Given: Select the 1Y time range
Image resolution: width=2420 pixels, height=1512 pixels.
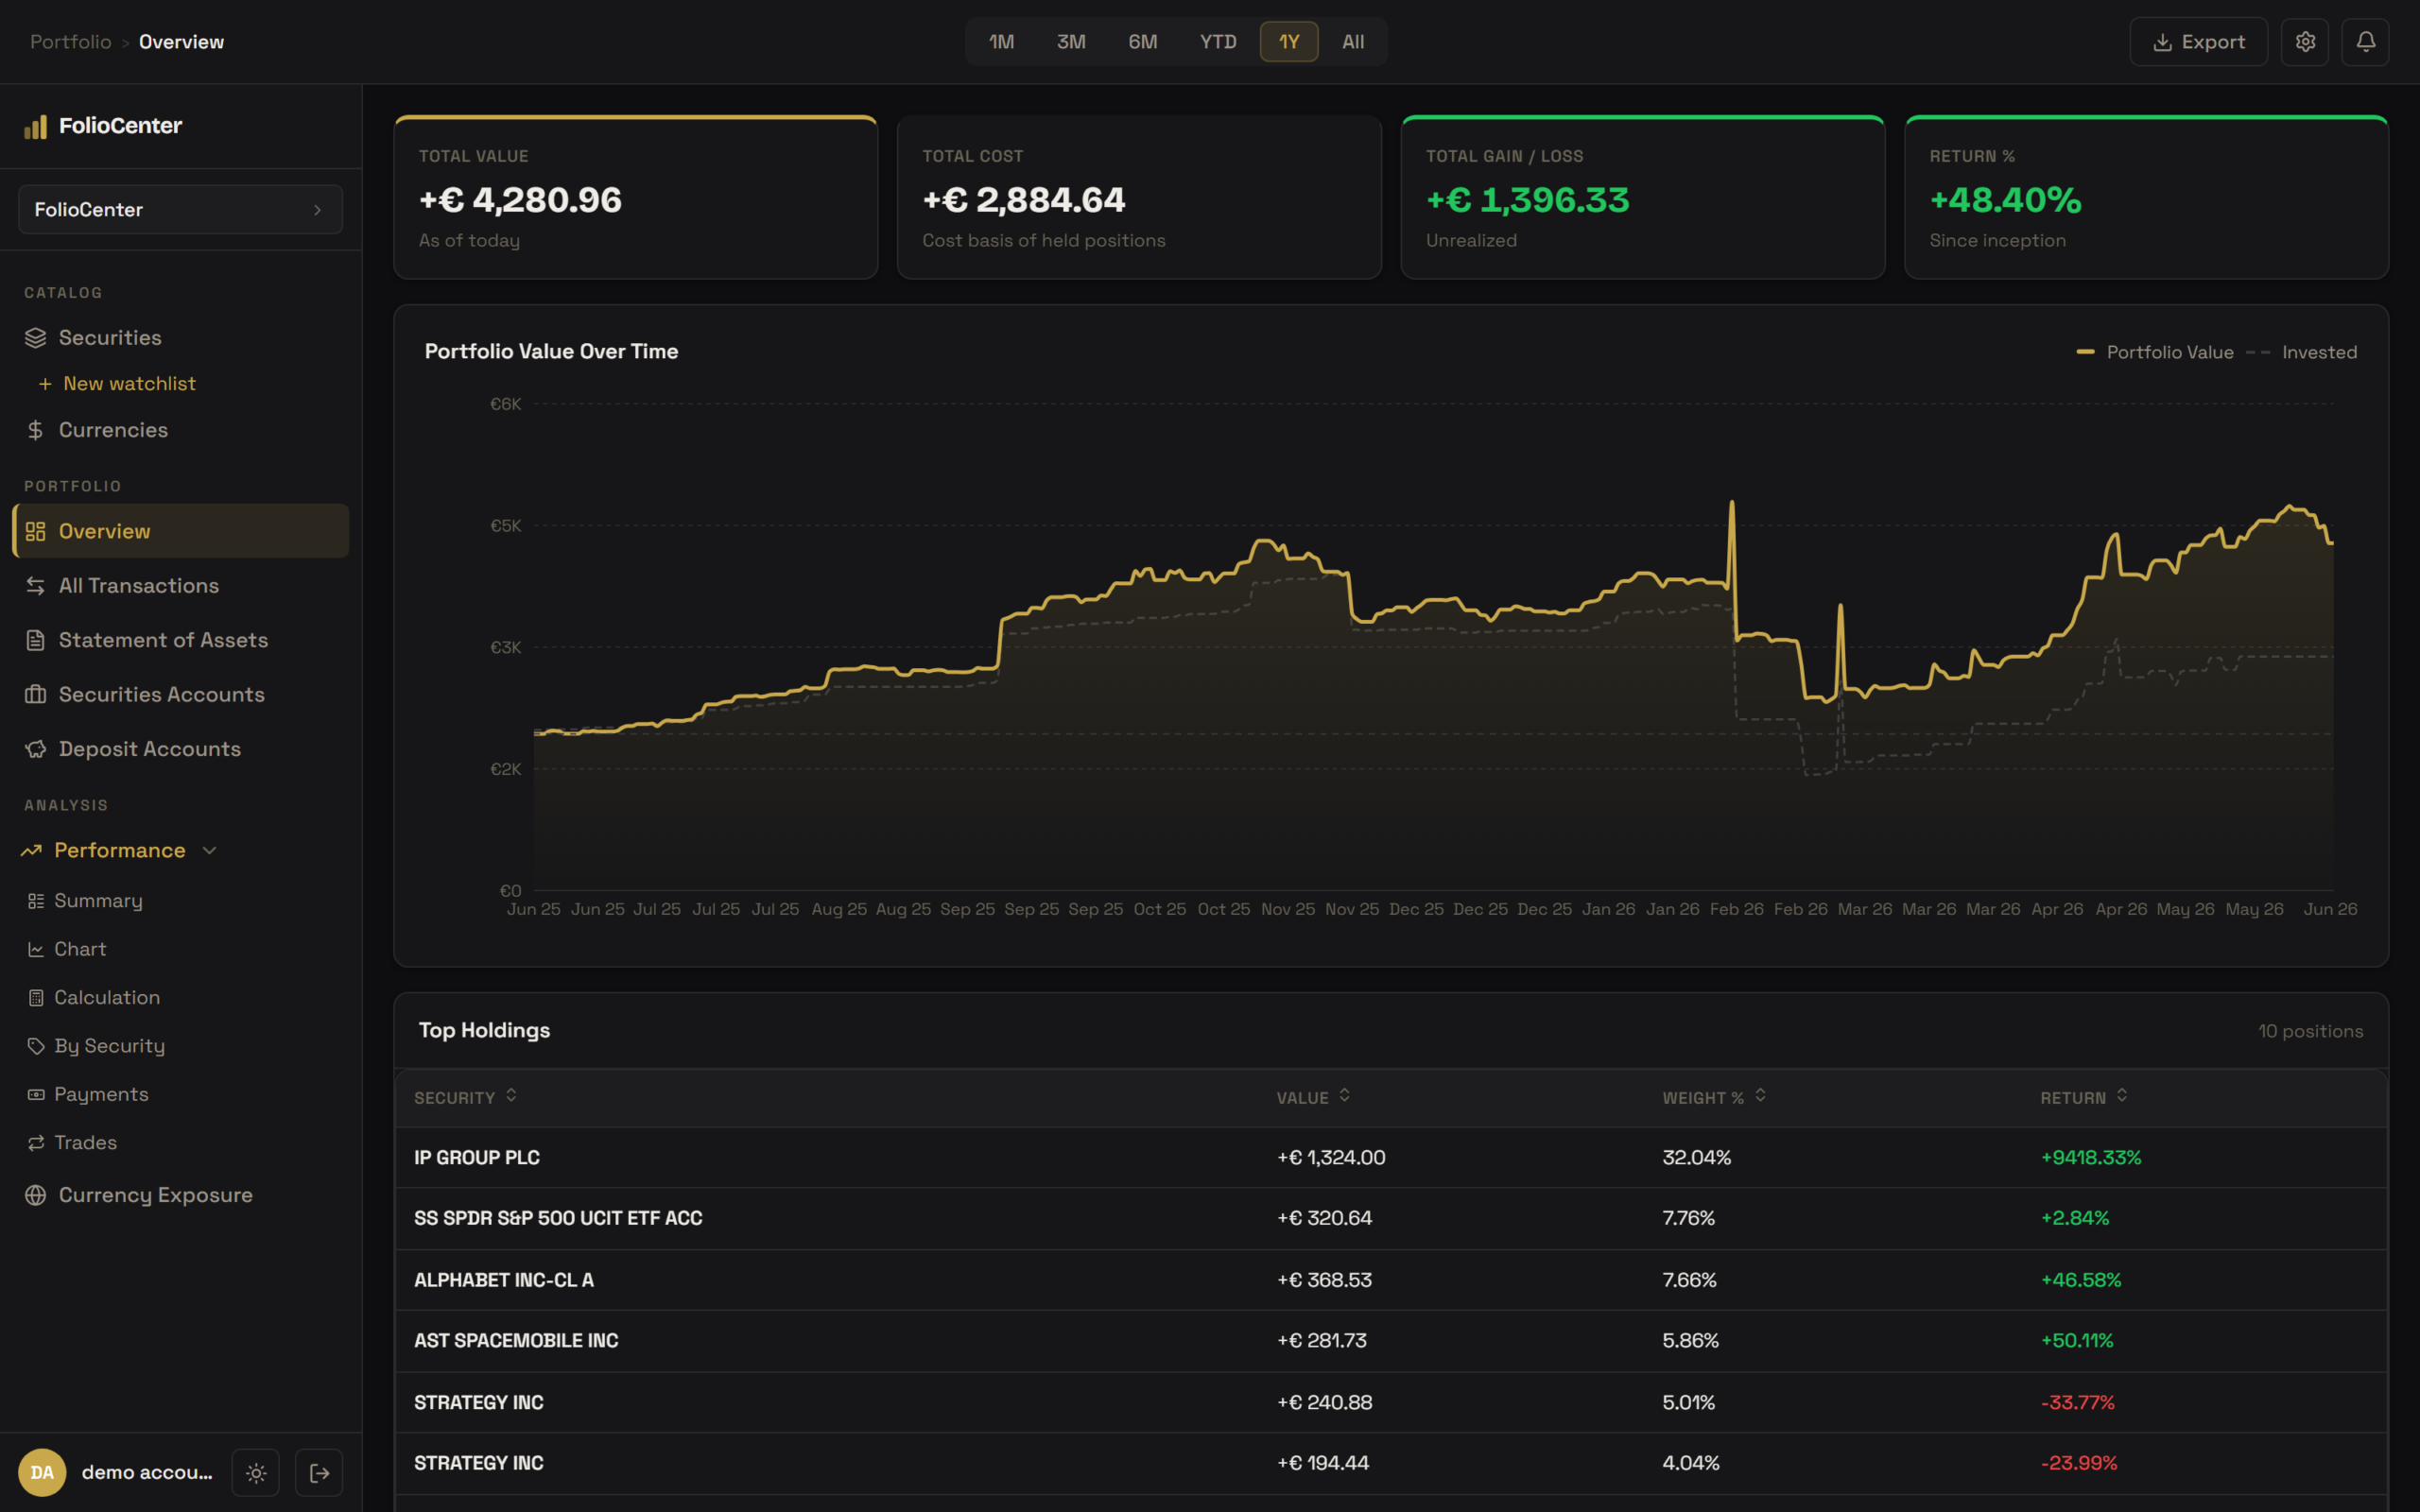Looking at the screenshot, I should 1289,42.
